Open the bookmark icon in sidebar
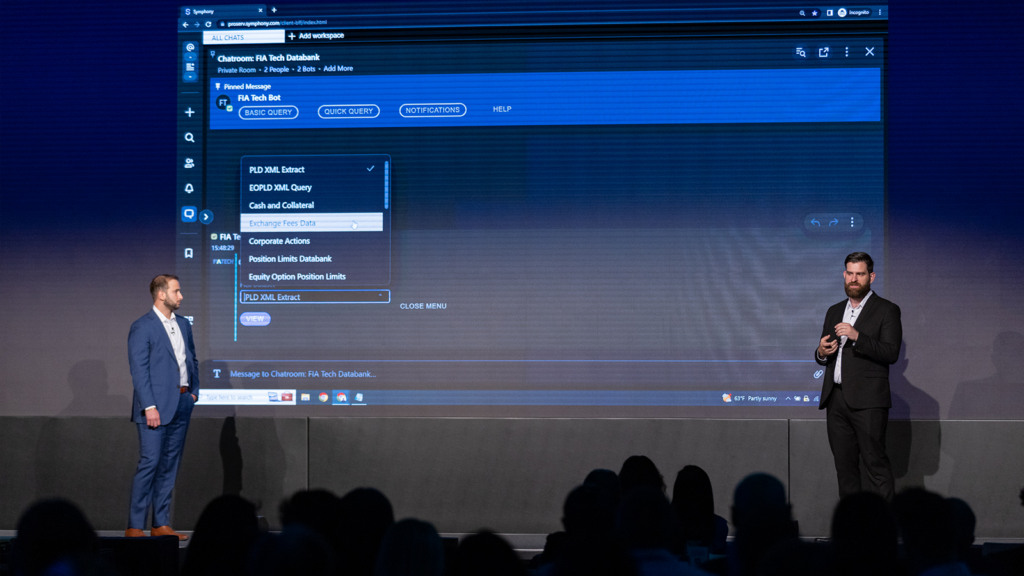 [189, 253]
